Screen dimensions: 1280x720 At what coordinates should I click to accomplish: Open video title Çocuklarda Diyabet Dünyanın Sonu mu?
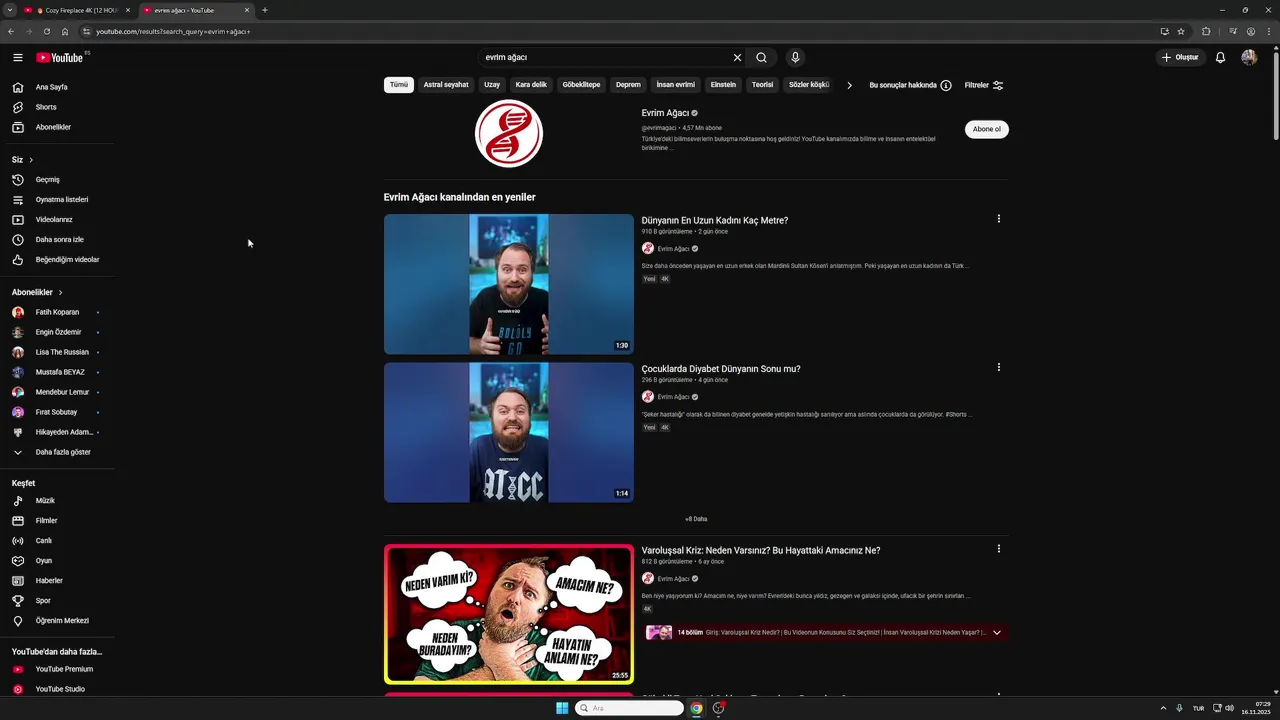coord(721,369)
